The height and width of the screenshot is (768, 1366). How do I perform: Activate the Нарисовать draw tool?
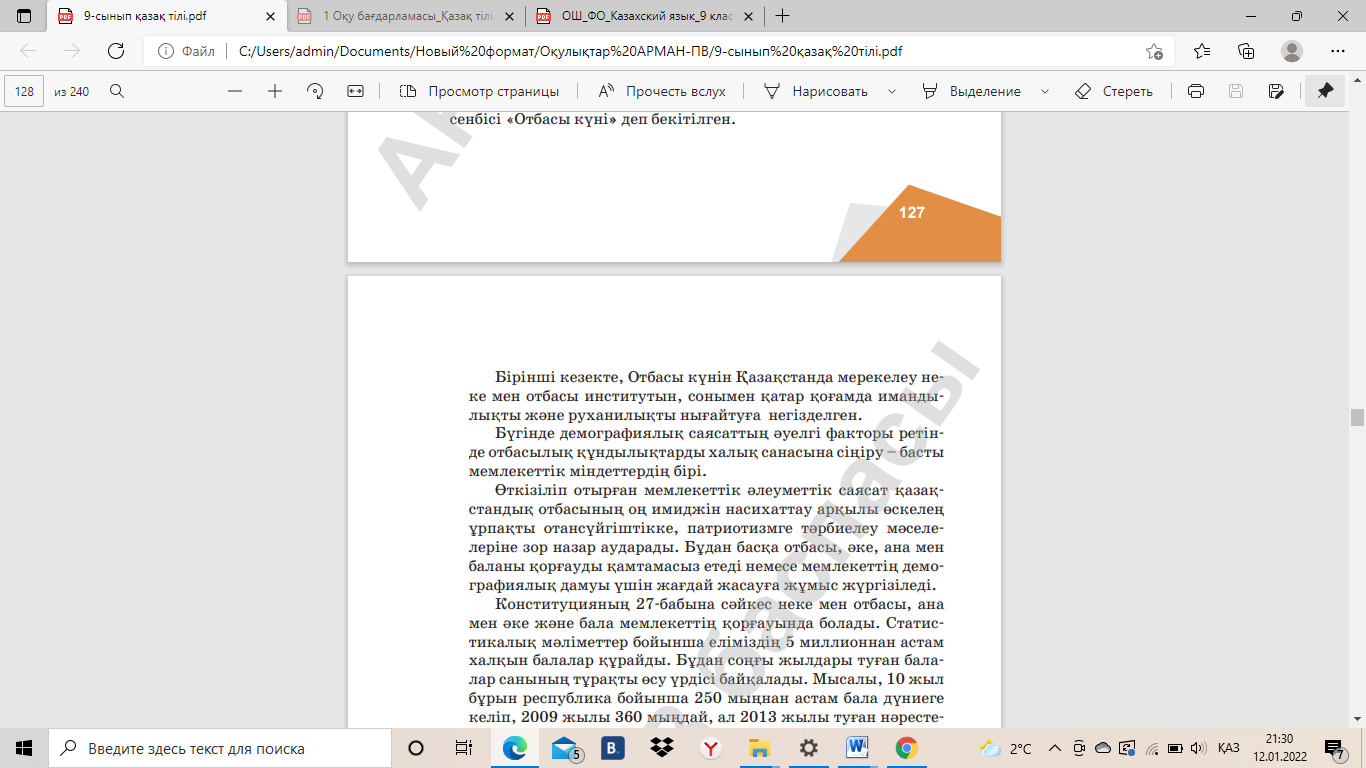pos(816,91)
